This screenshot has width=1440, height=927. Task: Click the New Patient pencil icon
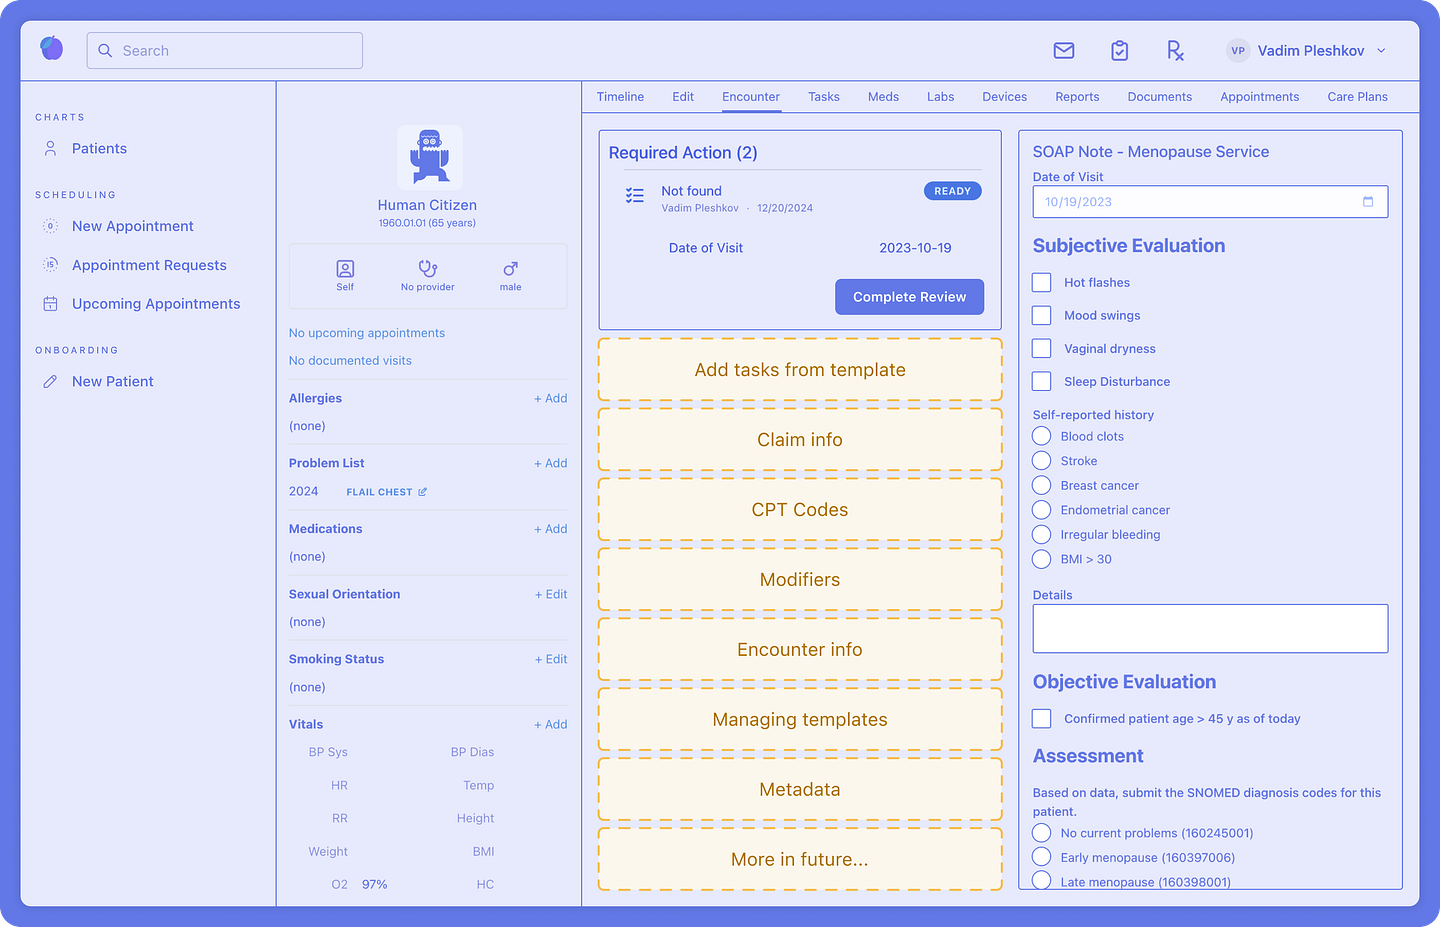50,382
